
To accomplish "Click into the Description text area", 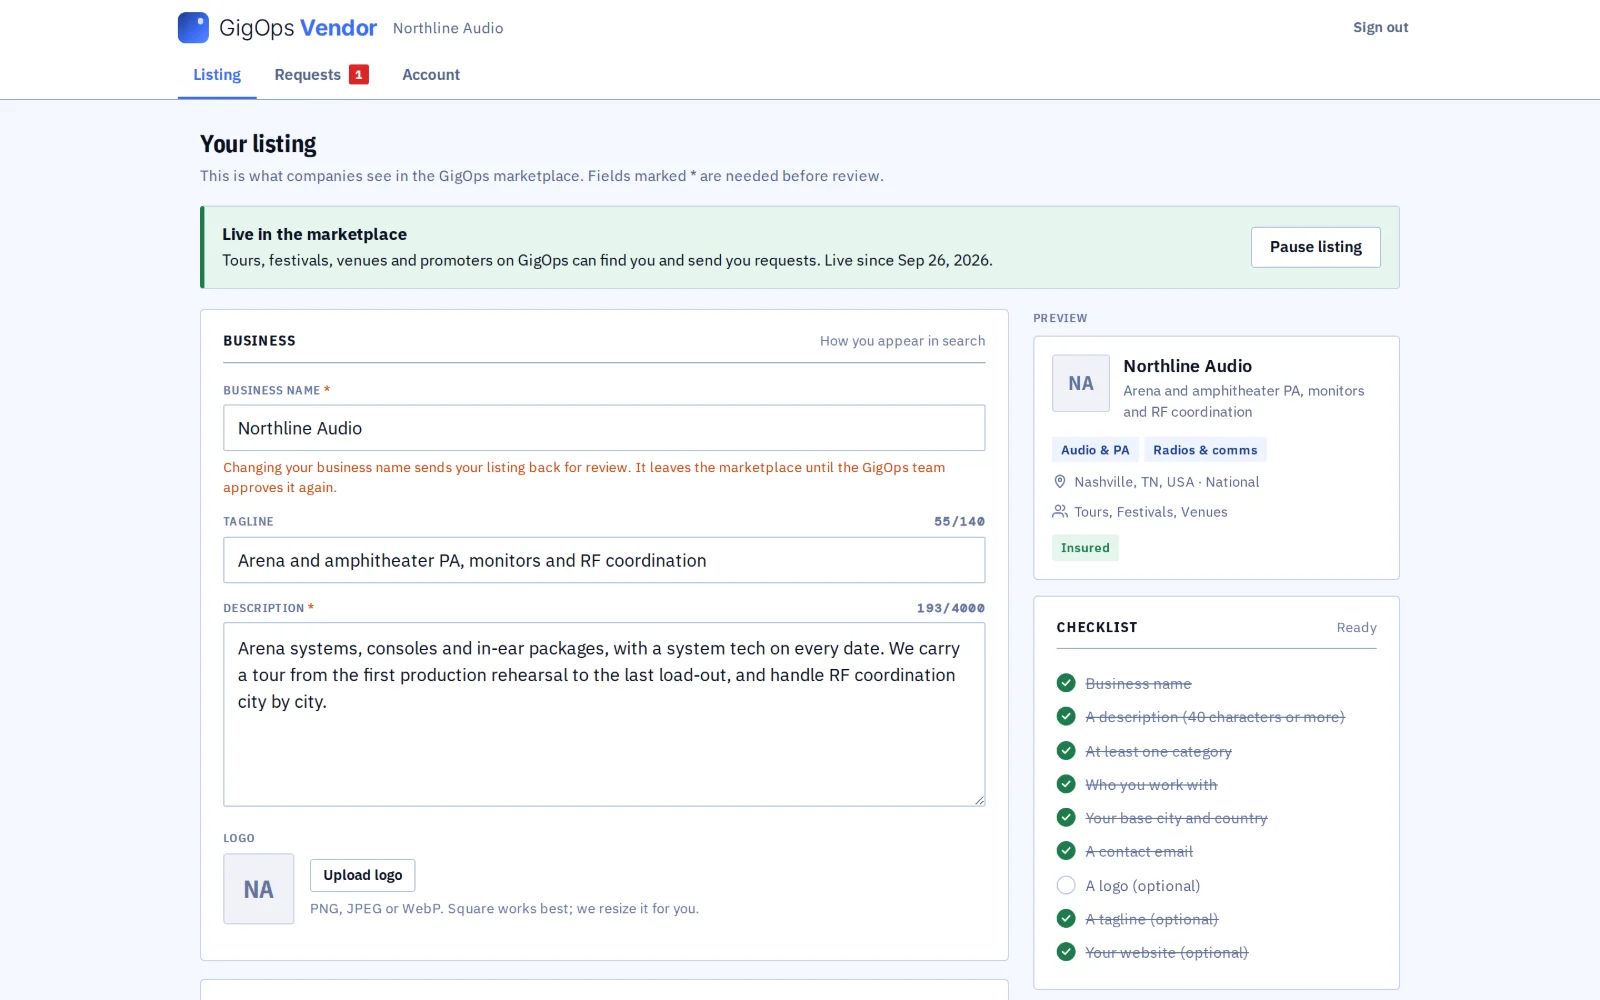I will [604, 714].
